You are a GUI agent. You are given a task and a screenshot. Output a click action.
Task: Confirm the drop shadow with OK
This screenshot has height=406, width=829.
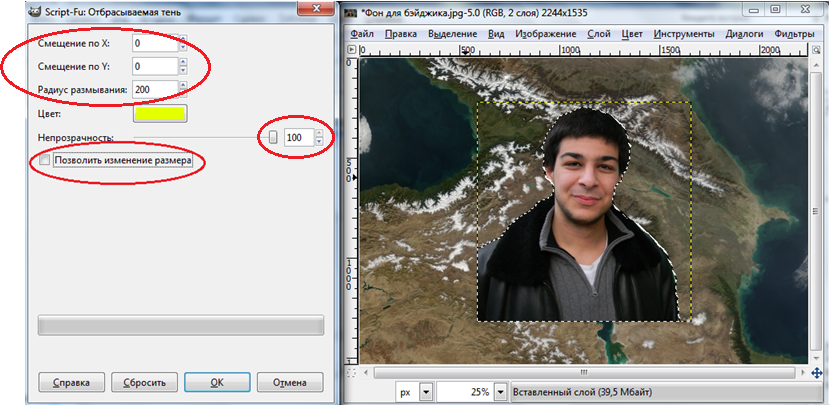pos(217,382)
